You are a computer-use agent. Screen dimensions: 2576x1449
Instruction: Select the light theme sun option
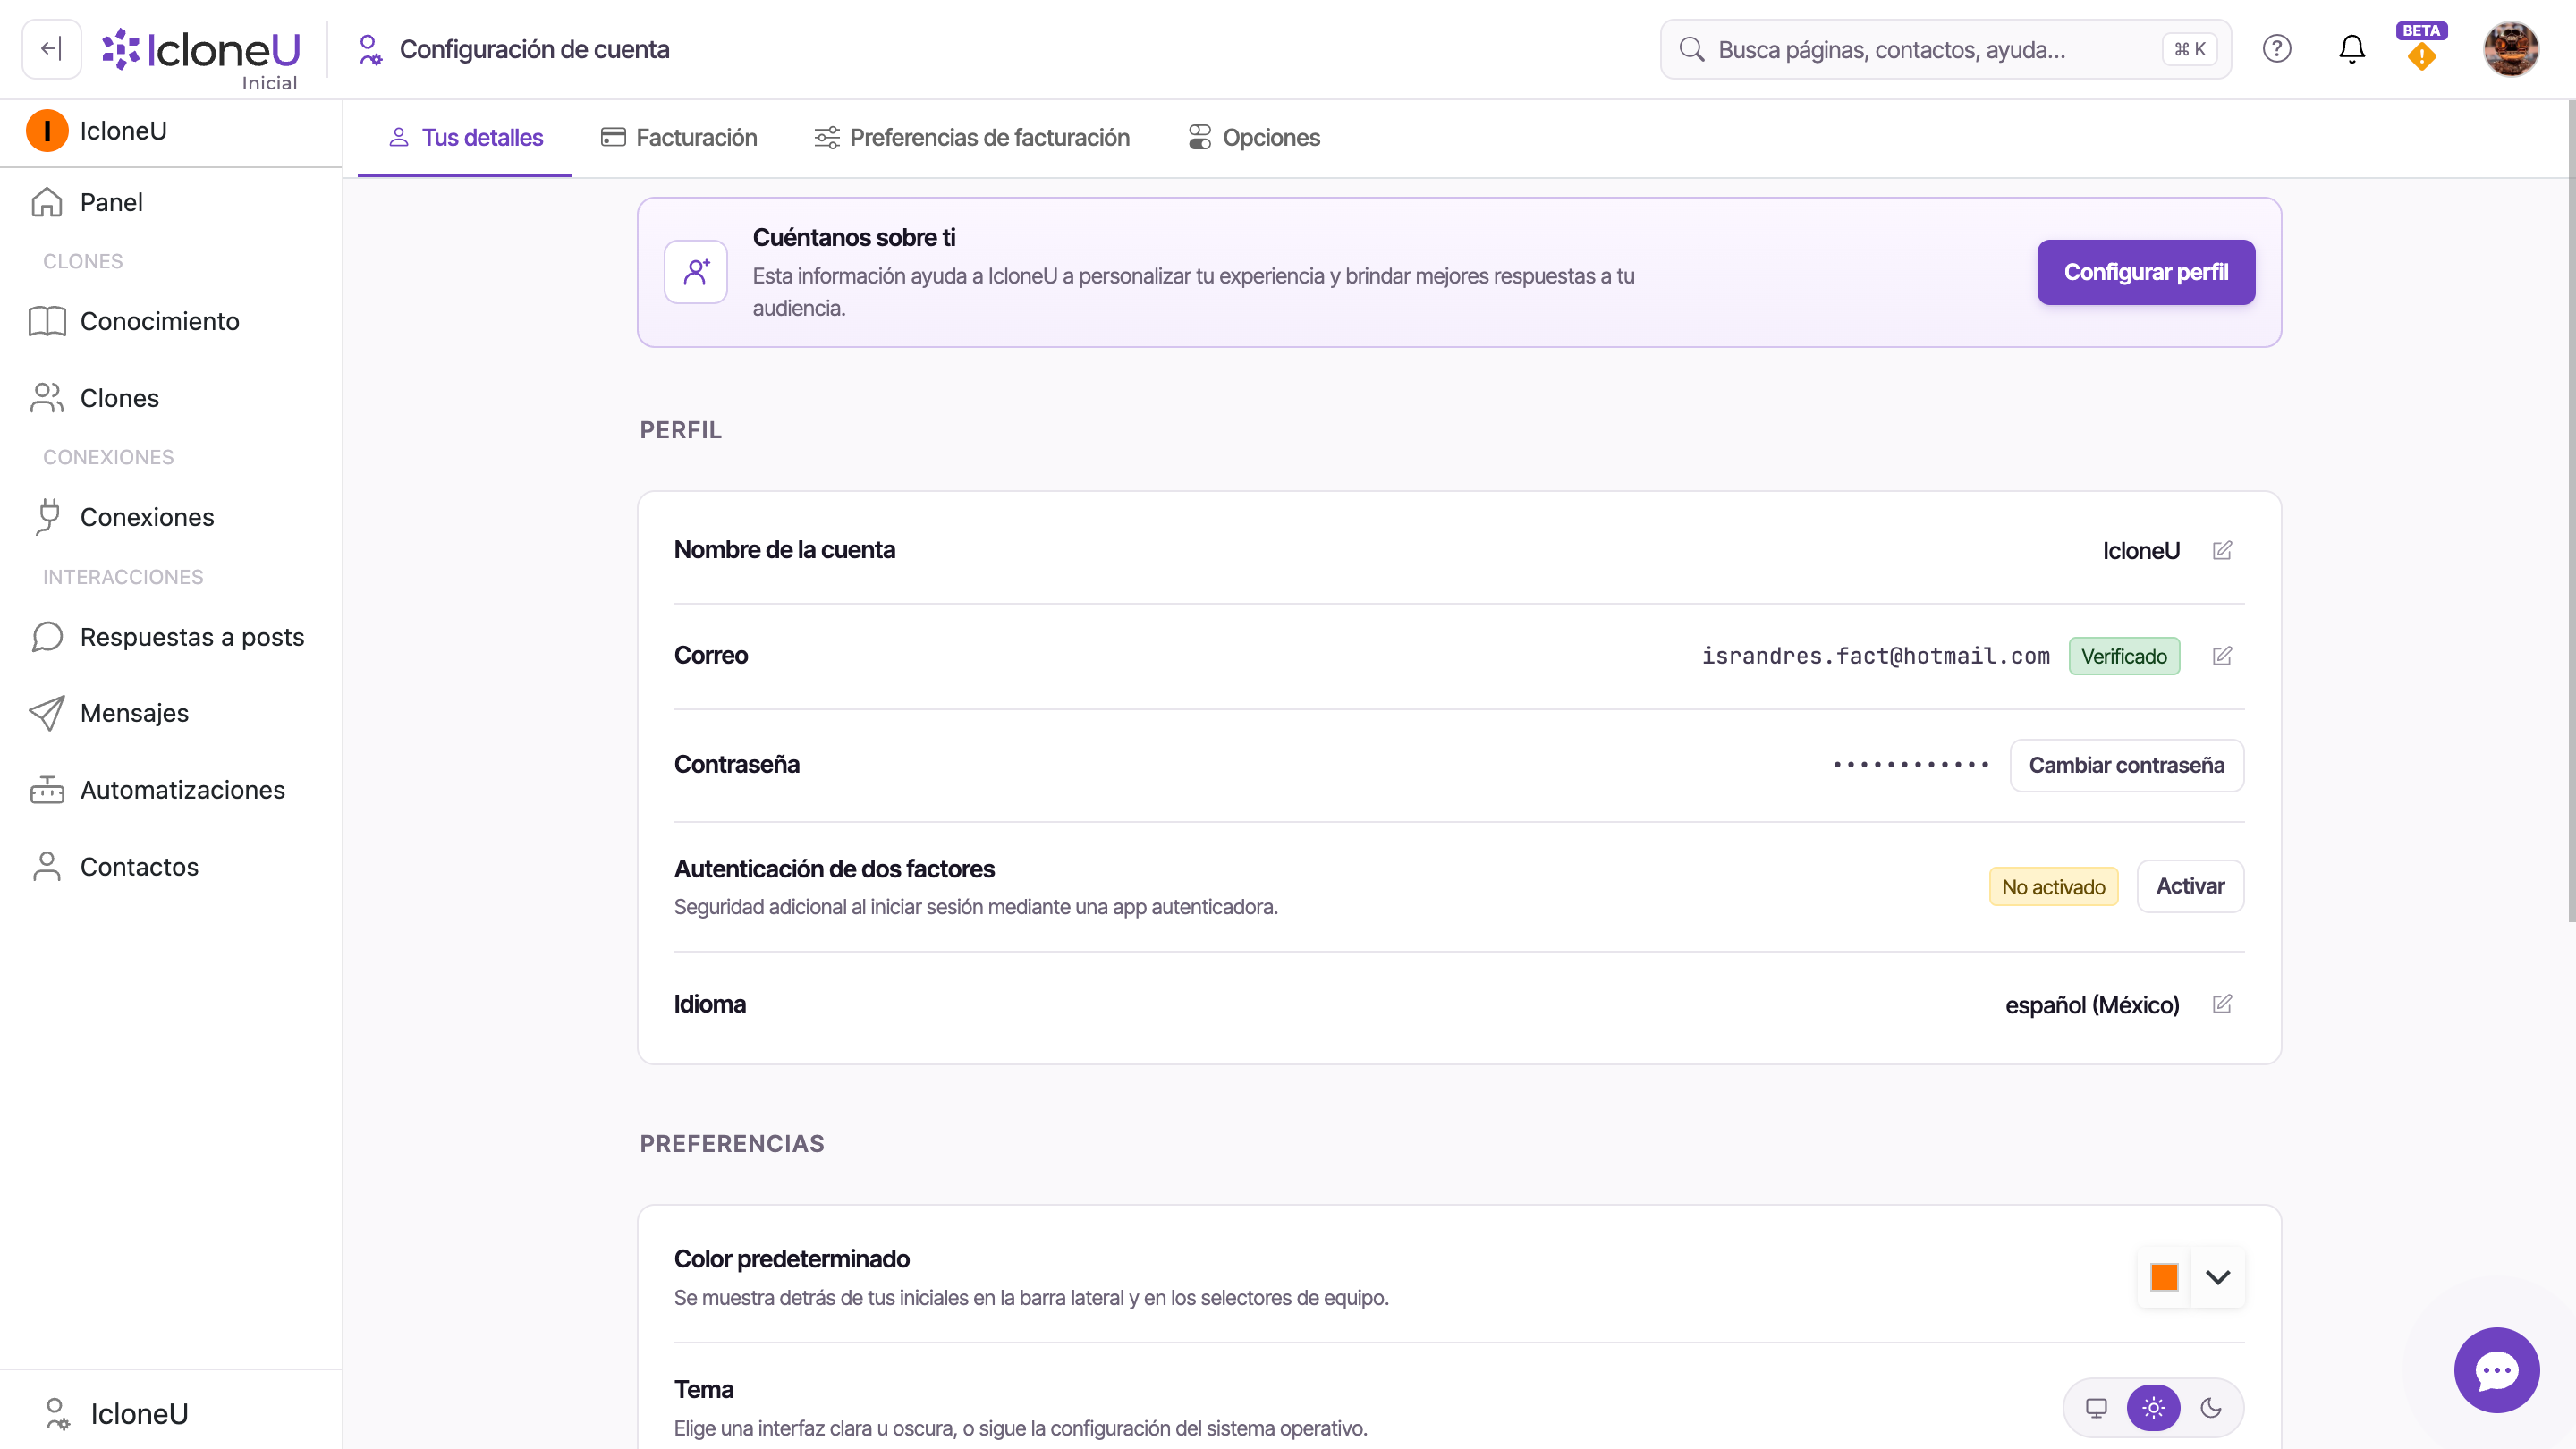click(2153, 1408)
